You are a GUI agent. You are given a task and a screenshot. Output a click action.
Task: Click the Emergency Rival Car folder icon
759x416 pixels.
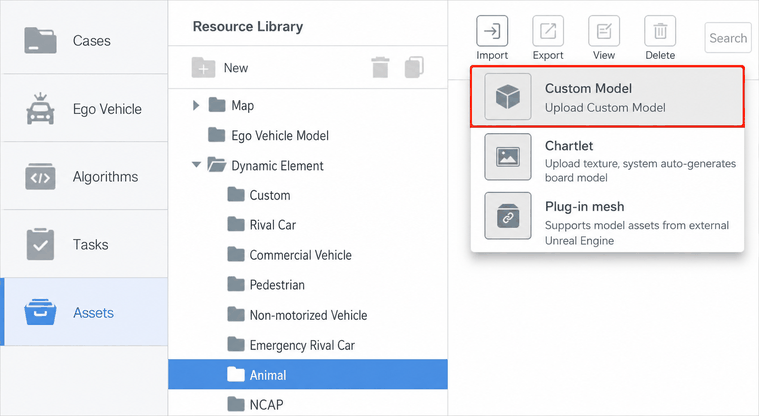pyautogui.click(x=236, y=344)
